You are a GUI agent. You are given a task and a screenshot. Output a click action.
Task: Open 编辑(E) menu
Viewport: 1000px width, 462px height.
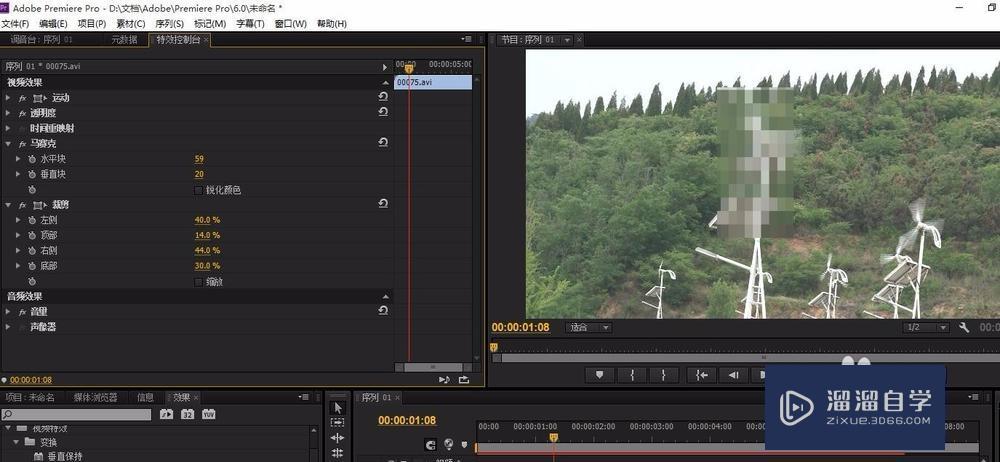click(x=53, y=24)
